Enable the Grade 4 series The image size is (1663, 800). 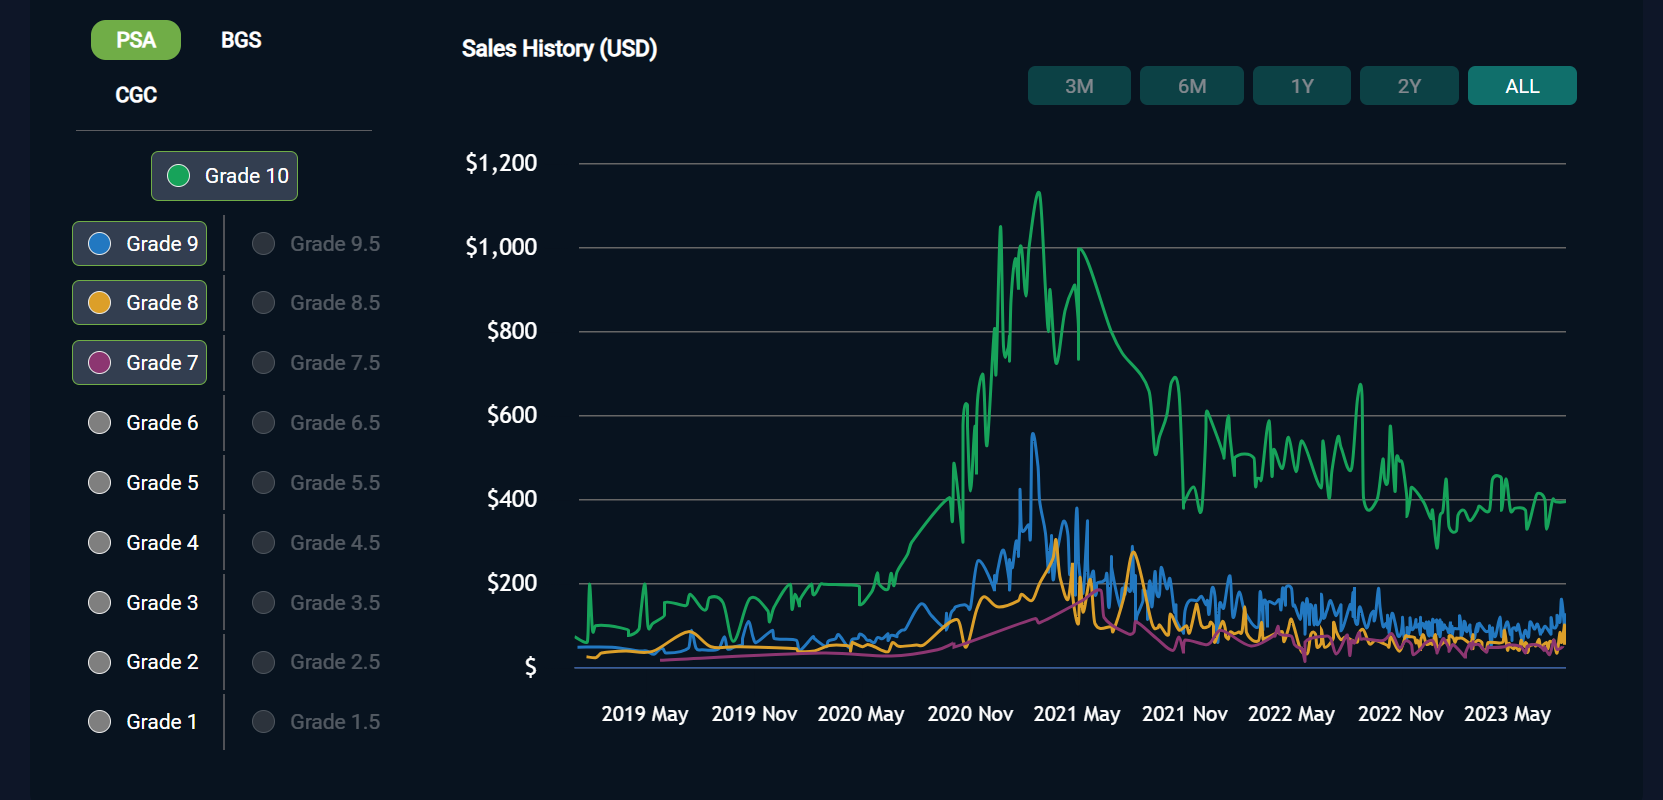point(143,543)
